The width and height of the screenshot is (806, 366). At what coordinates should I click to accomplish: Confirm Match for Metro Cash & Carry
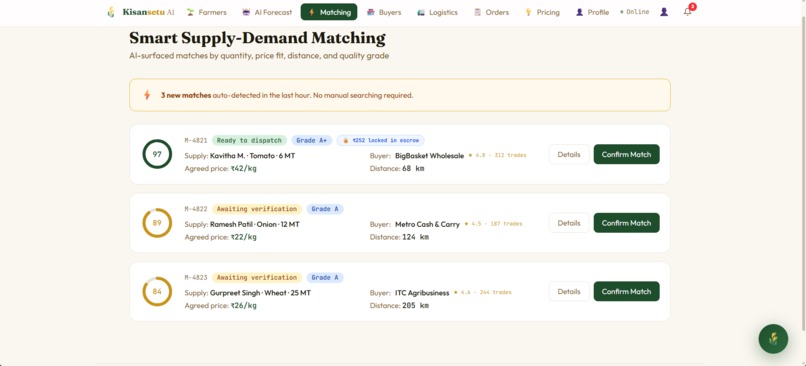(x=627, y=223)
